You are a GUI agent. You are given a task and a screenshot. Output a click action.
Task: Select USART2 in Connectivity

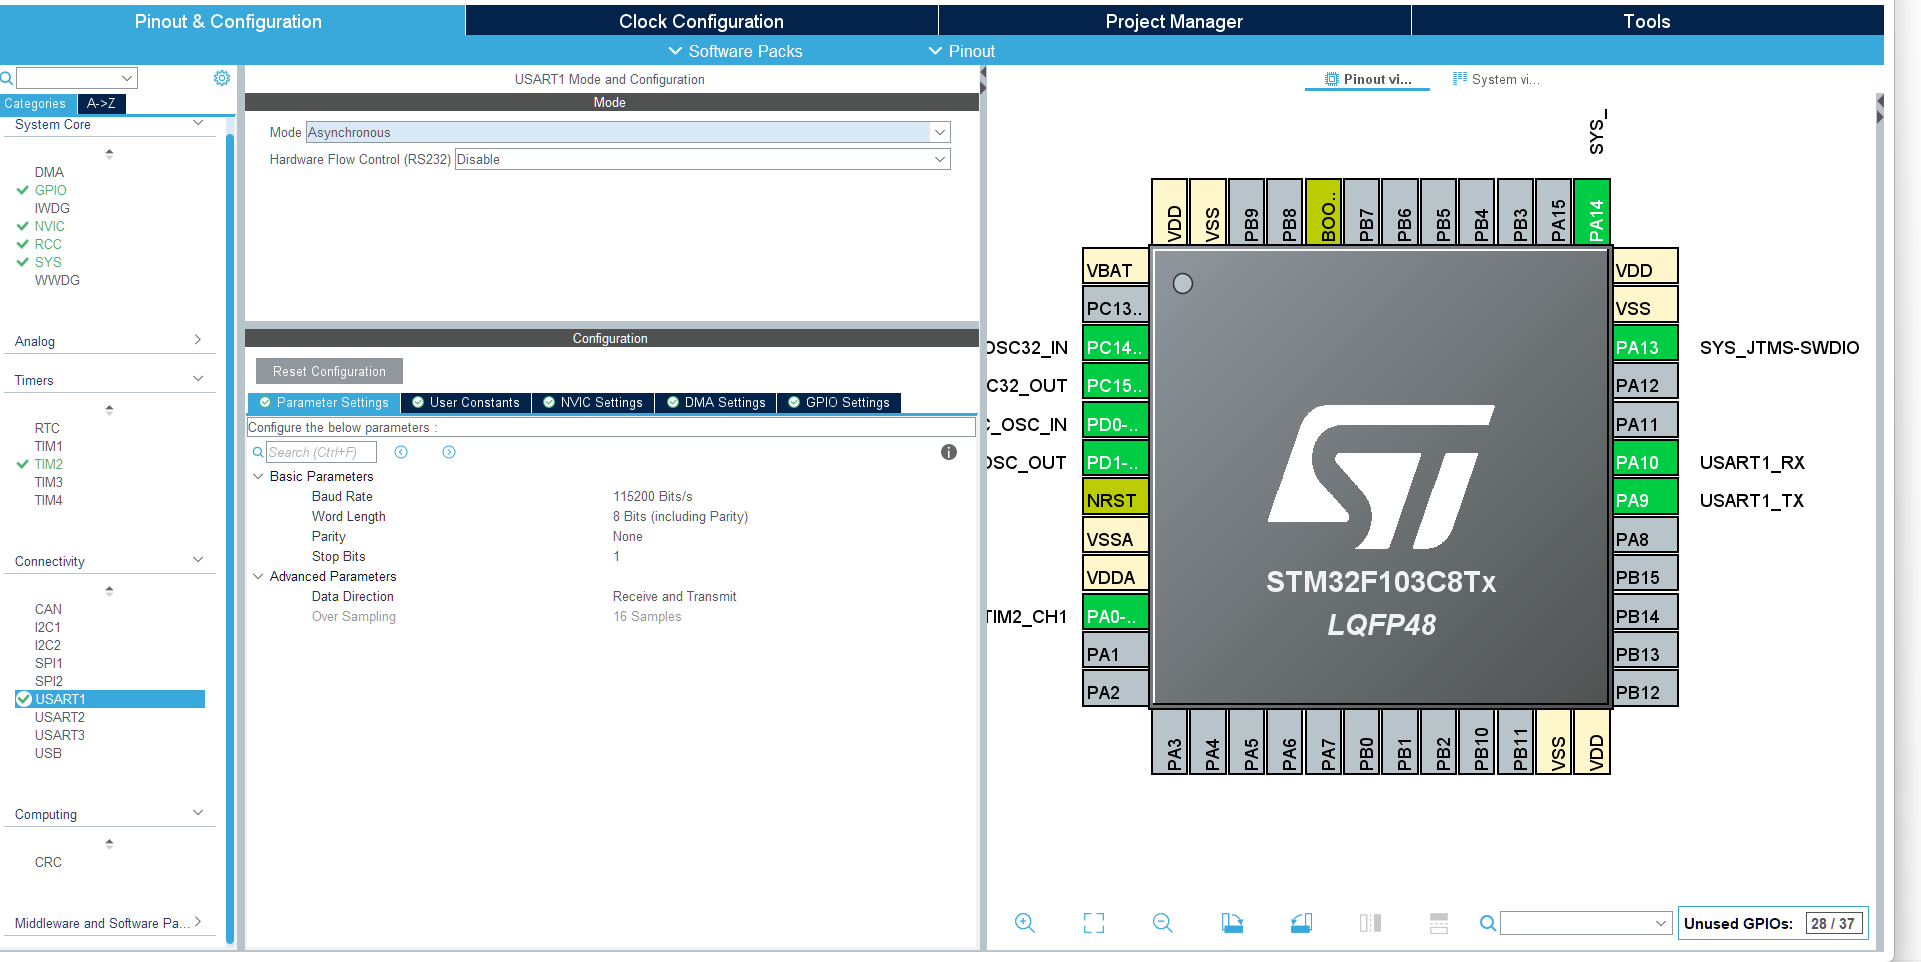click(x=60, y=717)
